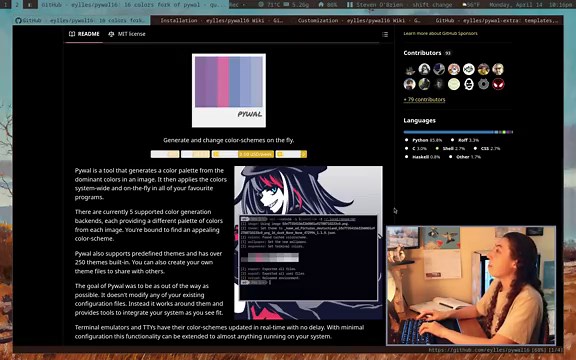Click the C 3.0% language link

[416, 148]
